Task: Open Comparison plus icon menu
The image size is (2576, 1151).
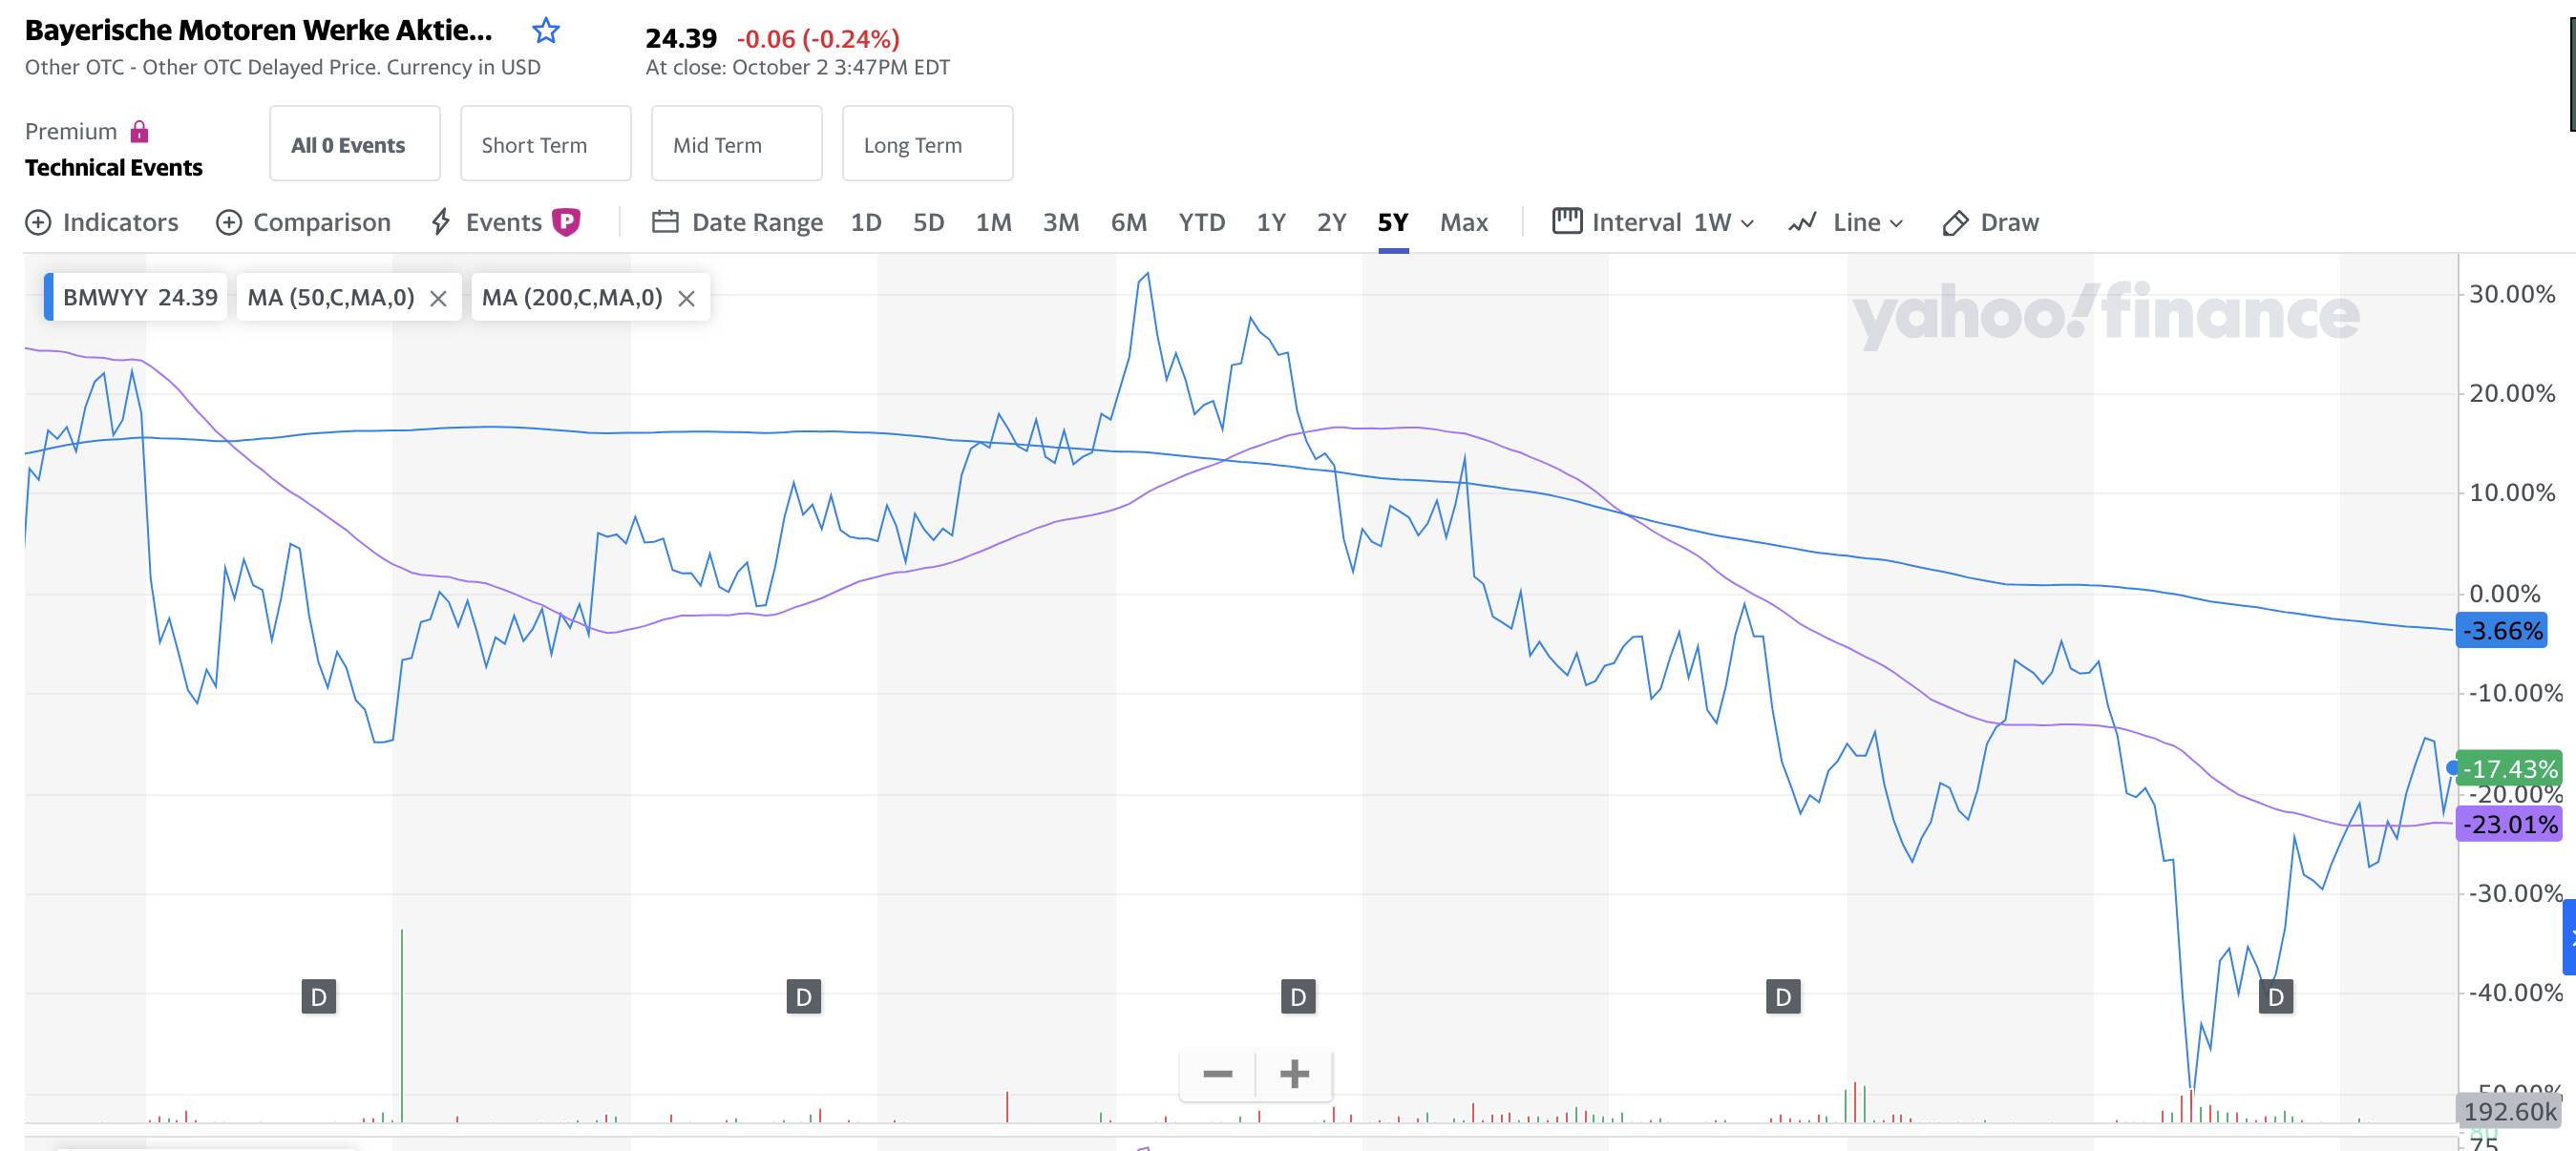Action: point(229,222)
